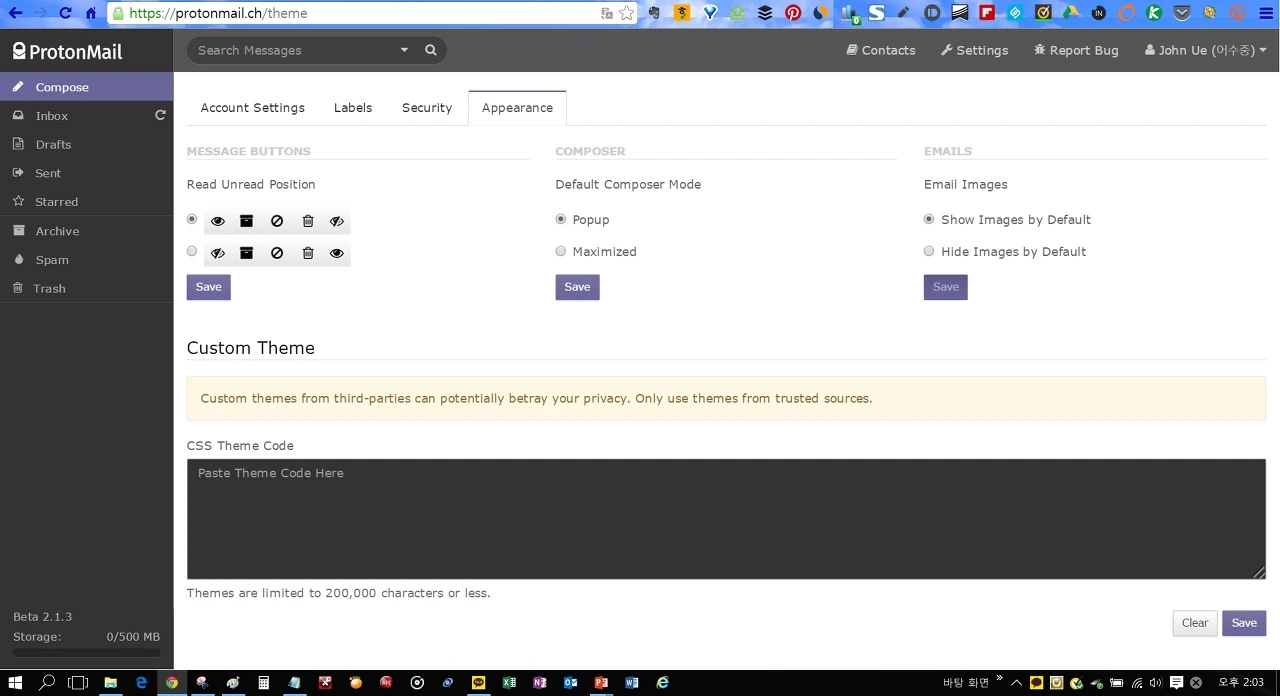Image resolution: width=1280 pixels, height=696 pixels.
Task: Select Hide Images by Default
Action: [x=929, y=251]
